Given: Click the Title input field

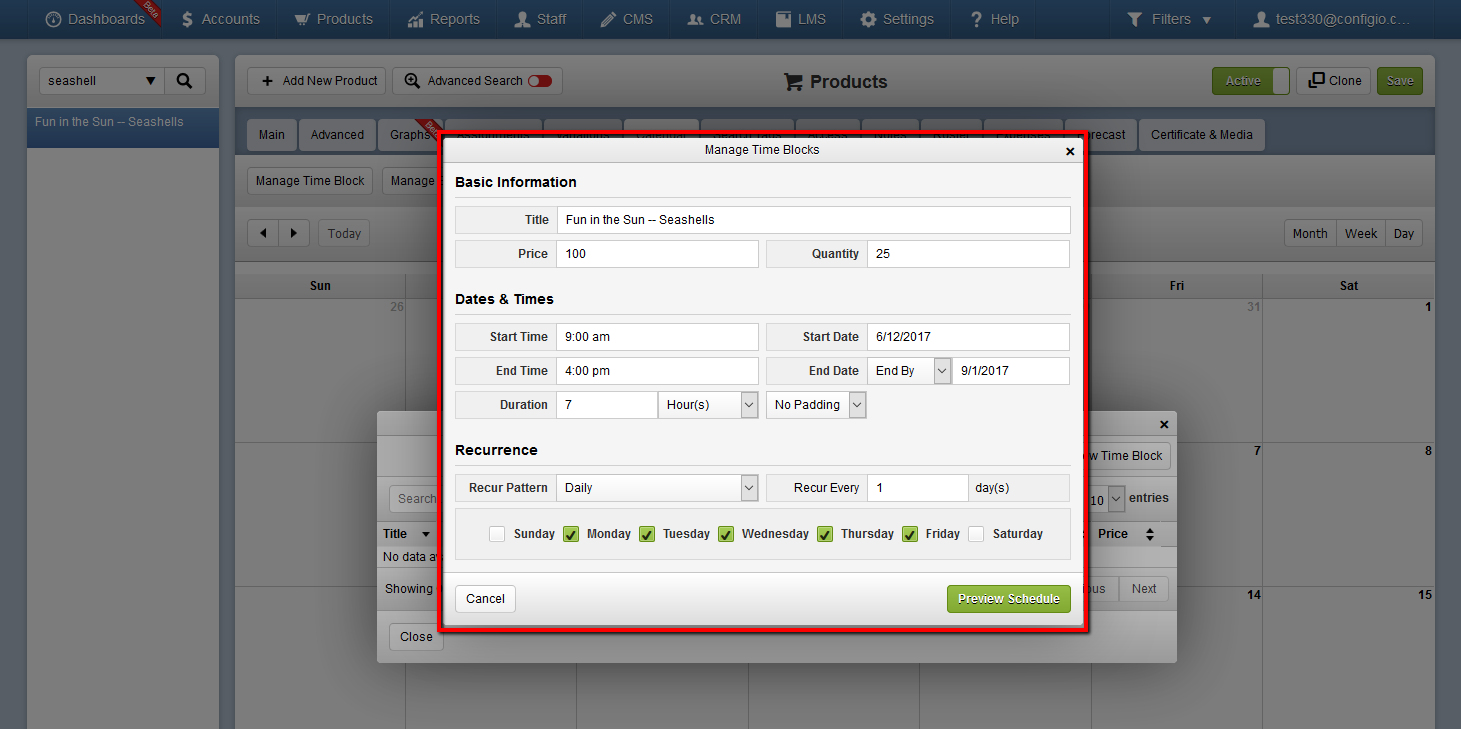Looking at the screenshot, I should click(x=813, y=220).
